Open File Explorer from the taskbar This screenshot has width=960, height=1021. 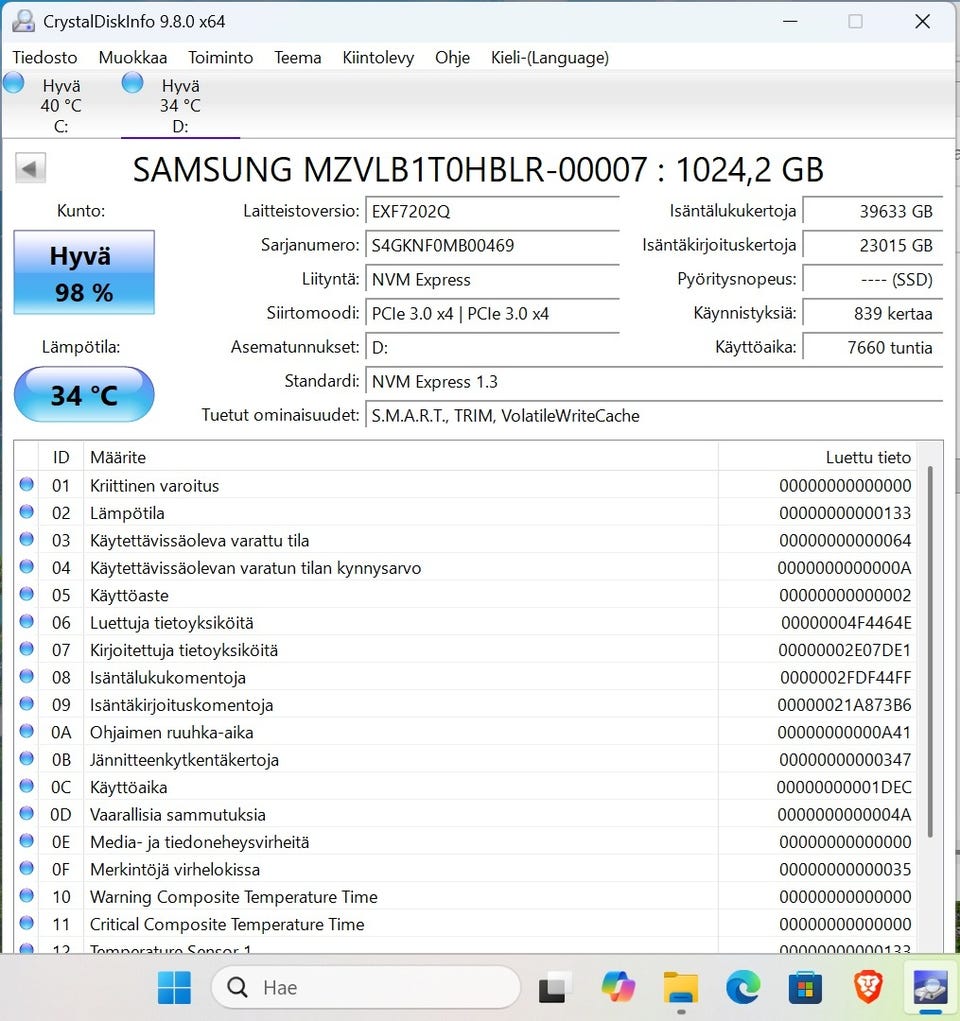pos(681,987)
